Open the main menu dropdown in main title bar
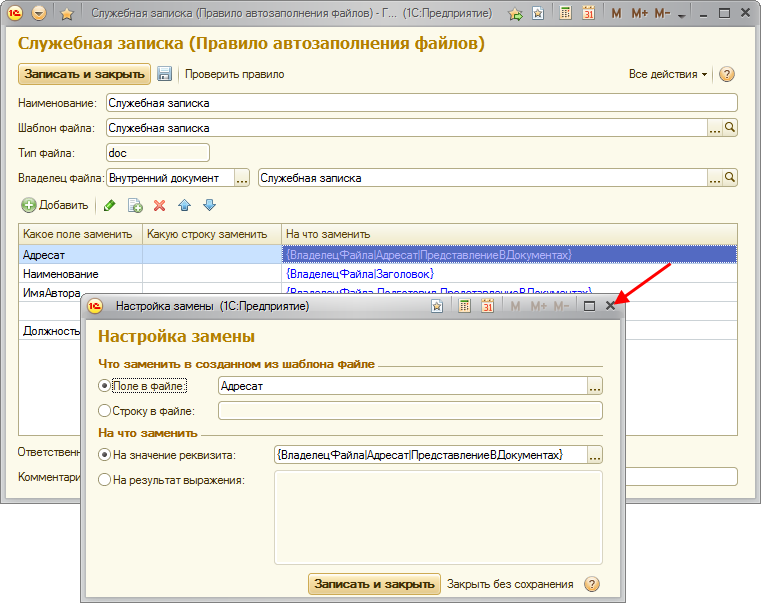The height and width of the screenshot is (603, 761). [x=39, y=13]
